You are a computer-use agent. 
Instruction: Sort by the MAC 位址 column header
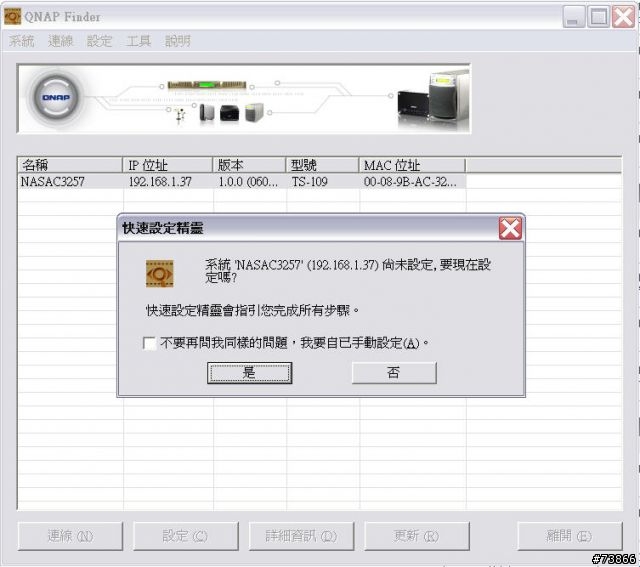(x=412, y=165)
